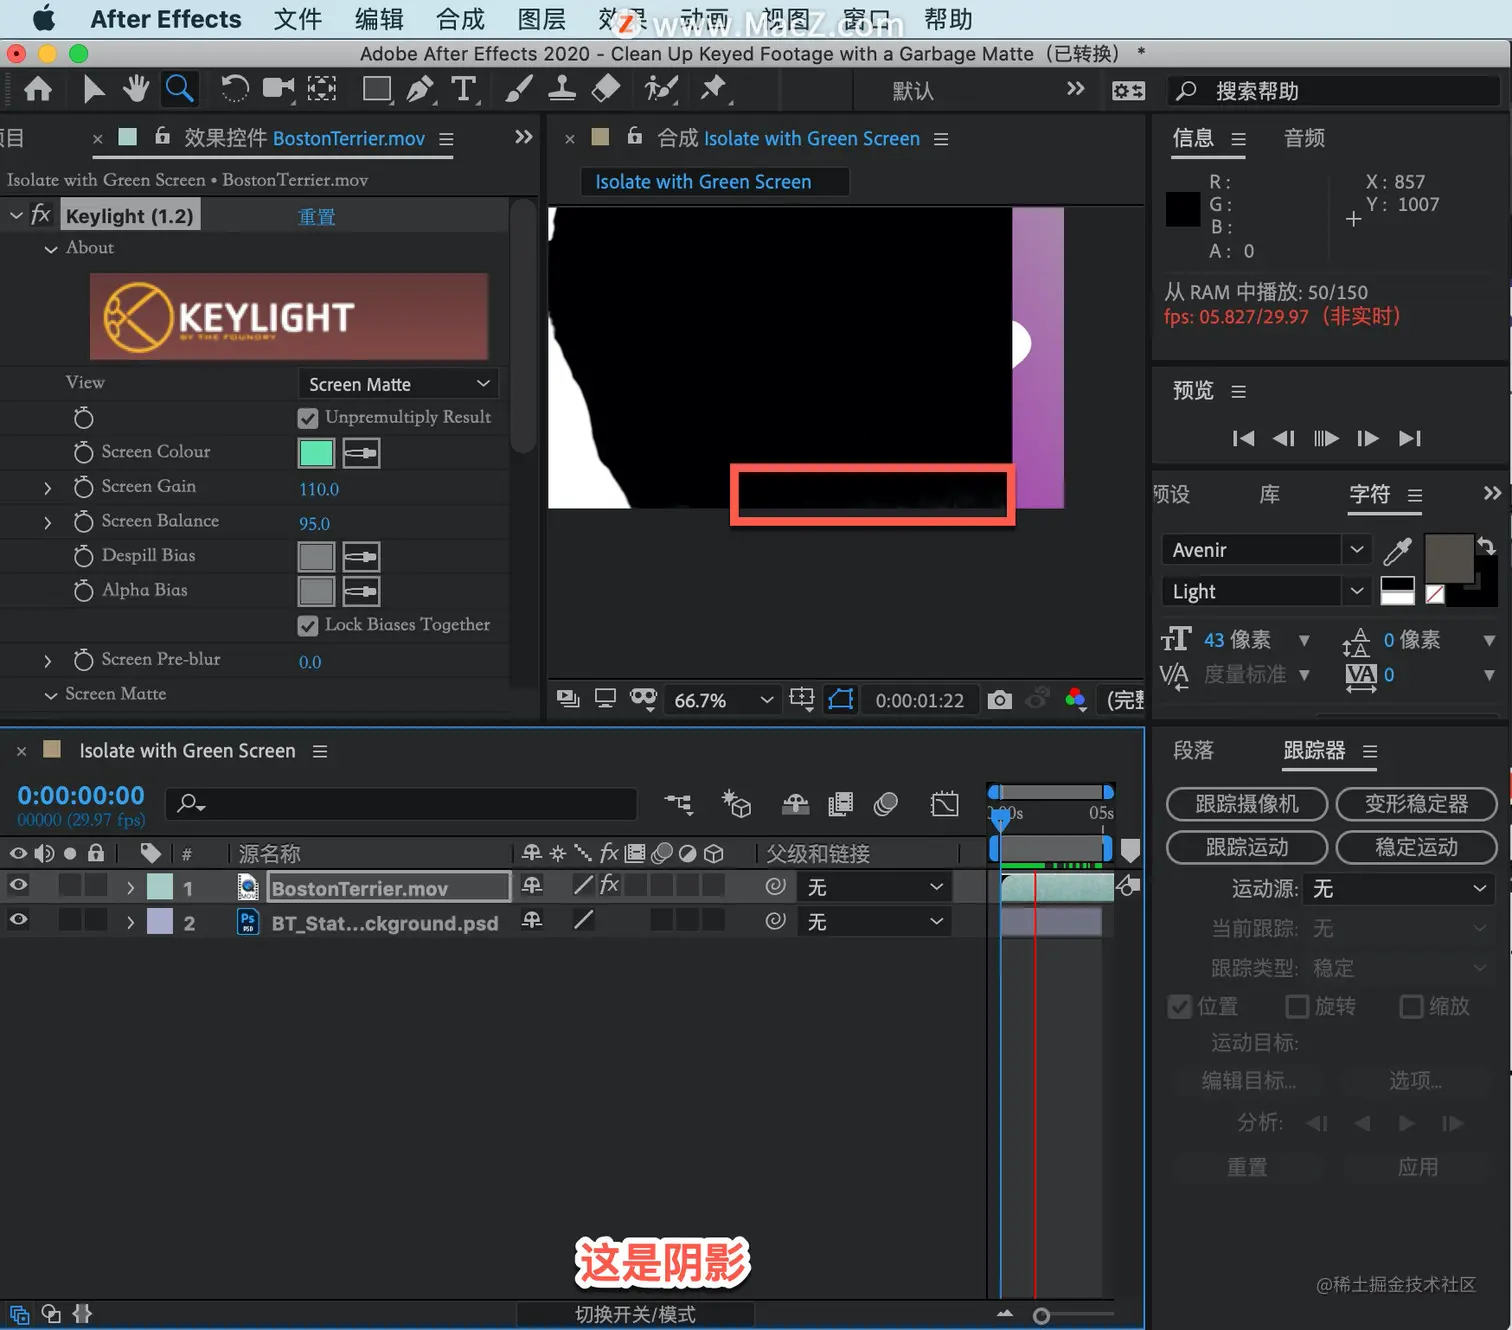
Task: Toggle the 缩放 checkbox
Action: coord(1411,1006)
